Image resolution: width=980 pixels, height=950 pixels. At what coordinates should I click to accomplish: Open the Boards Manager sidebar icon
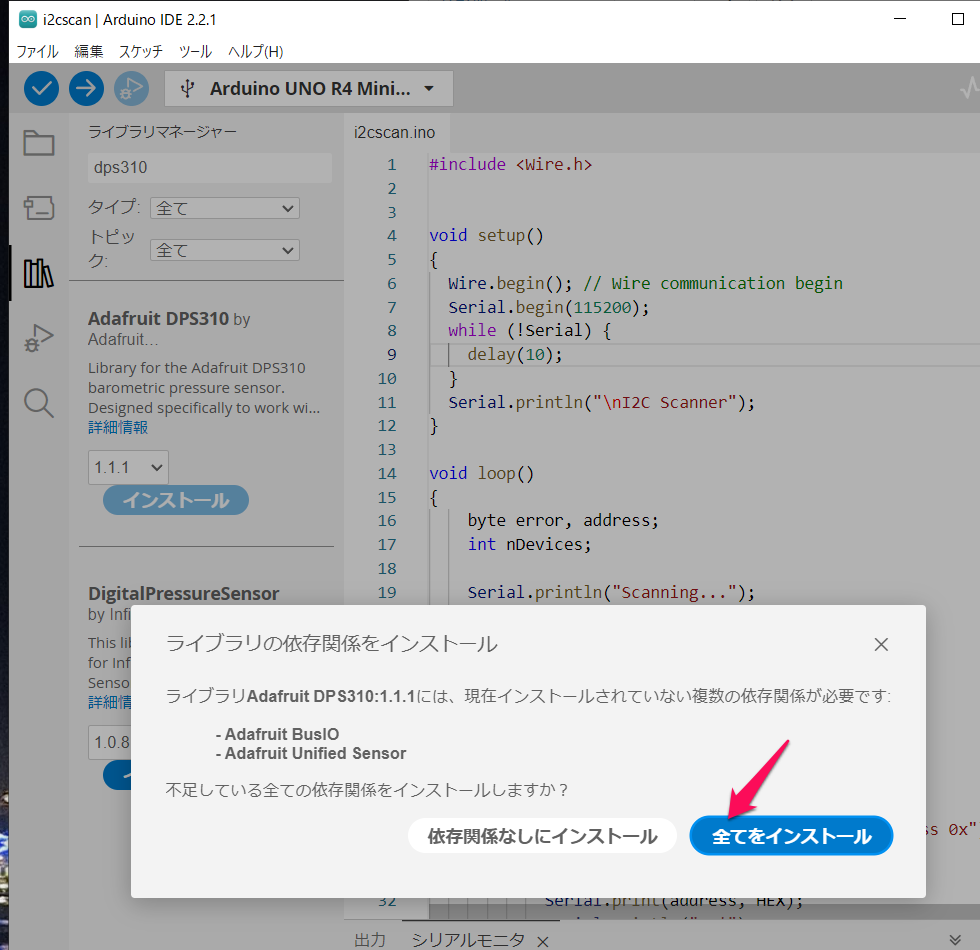click(x=39, y=207)
